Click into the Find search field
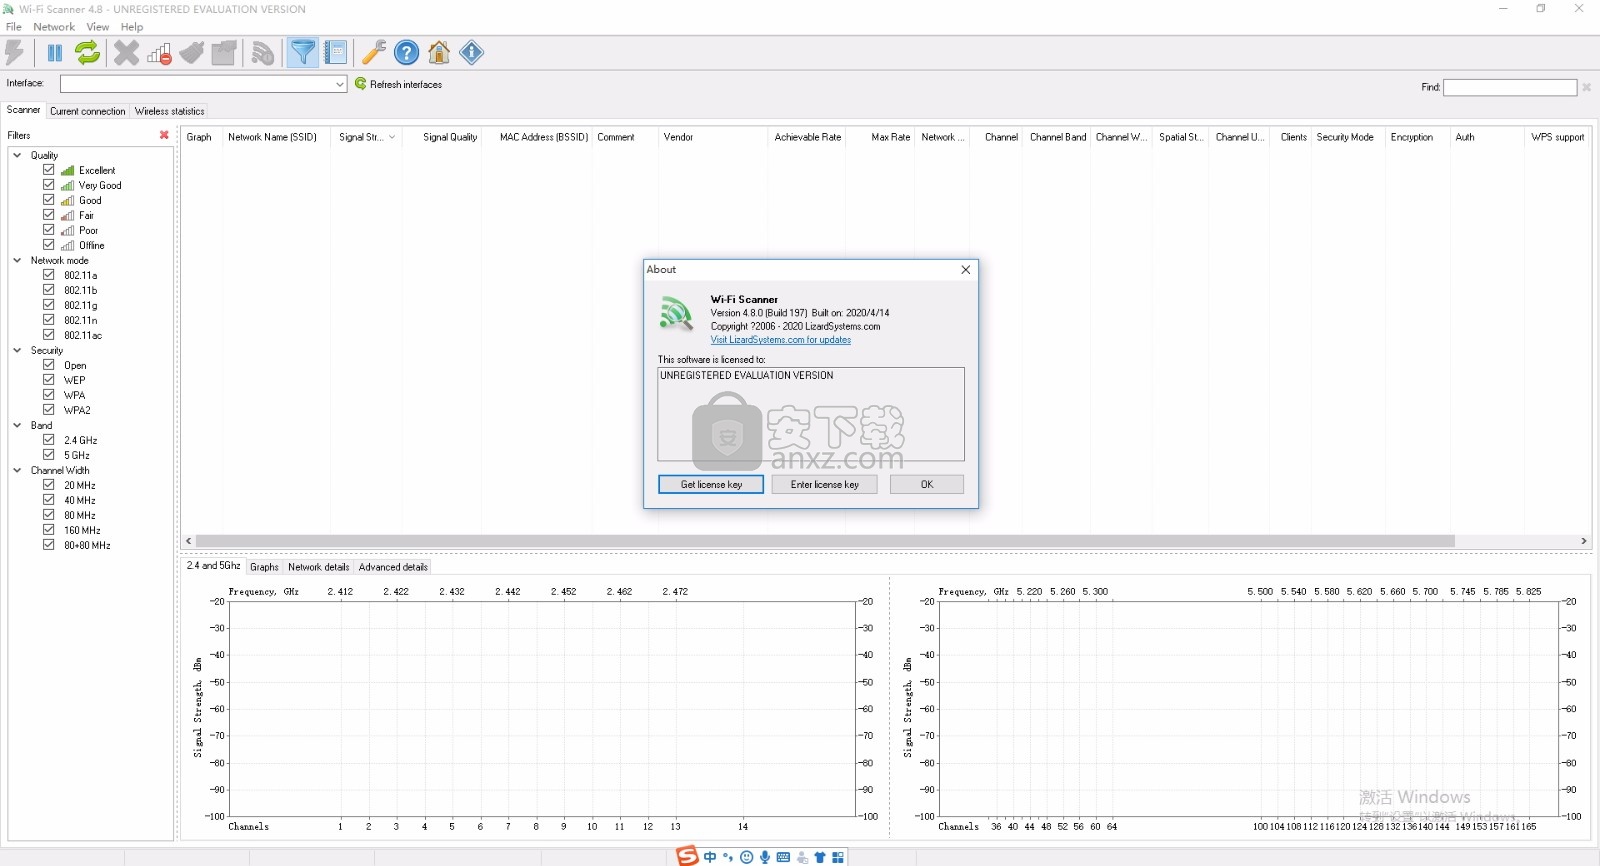 click(x=1510, y=87)
